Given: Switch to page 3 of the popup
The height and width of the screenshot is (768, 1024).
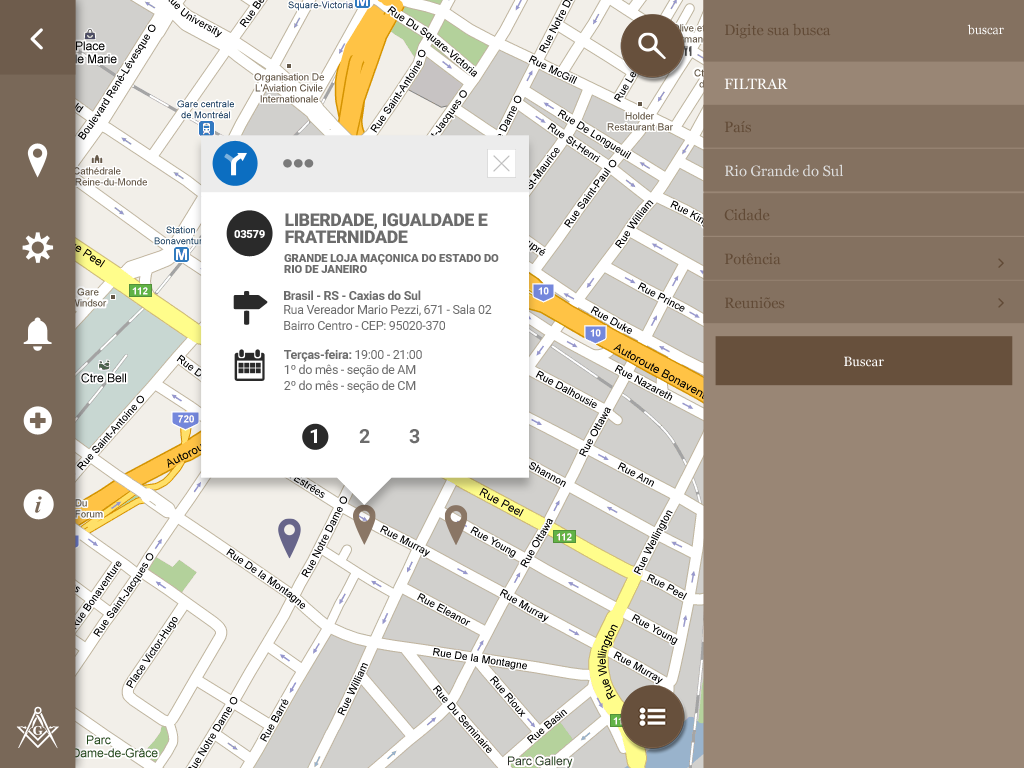Looking at the screenshot, I should pyautogui.click(x=414, y=436).
